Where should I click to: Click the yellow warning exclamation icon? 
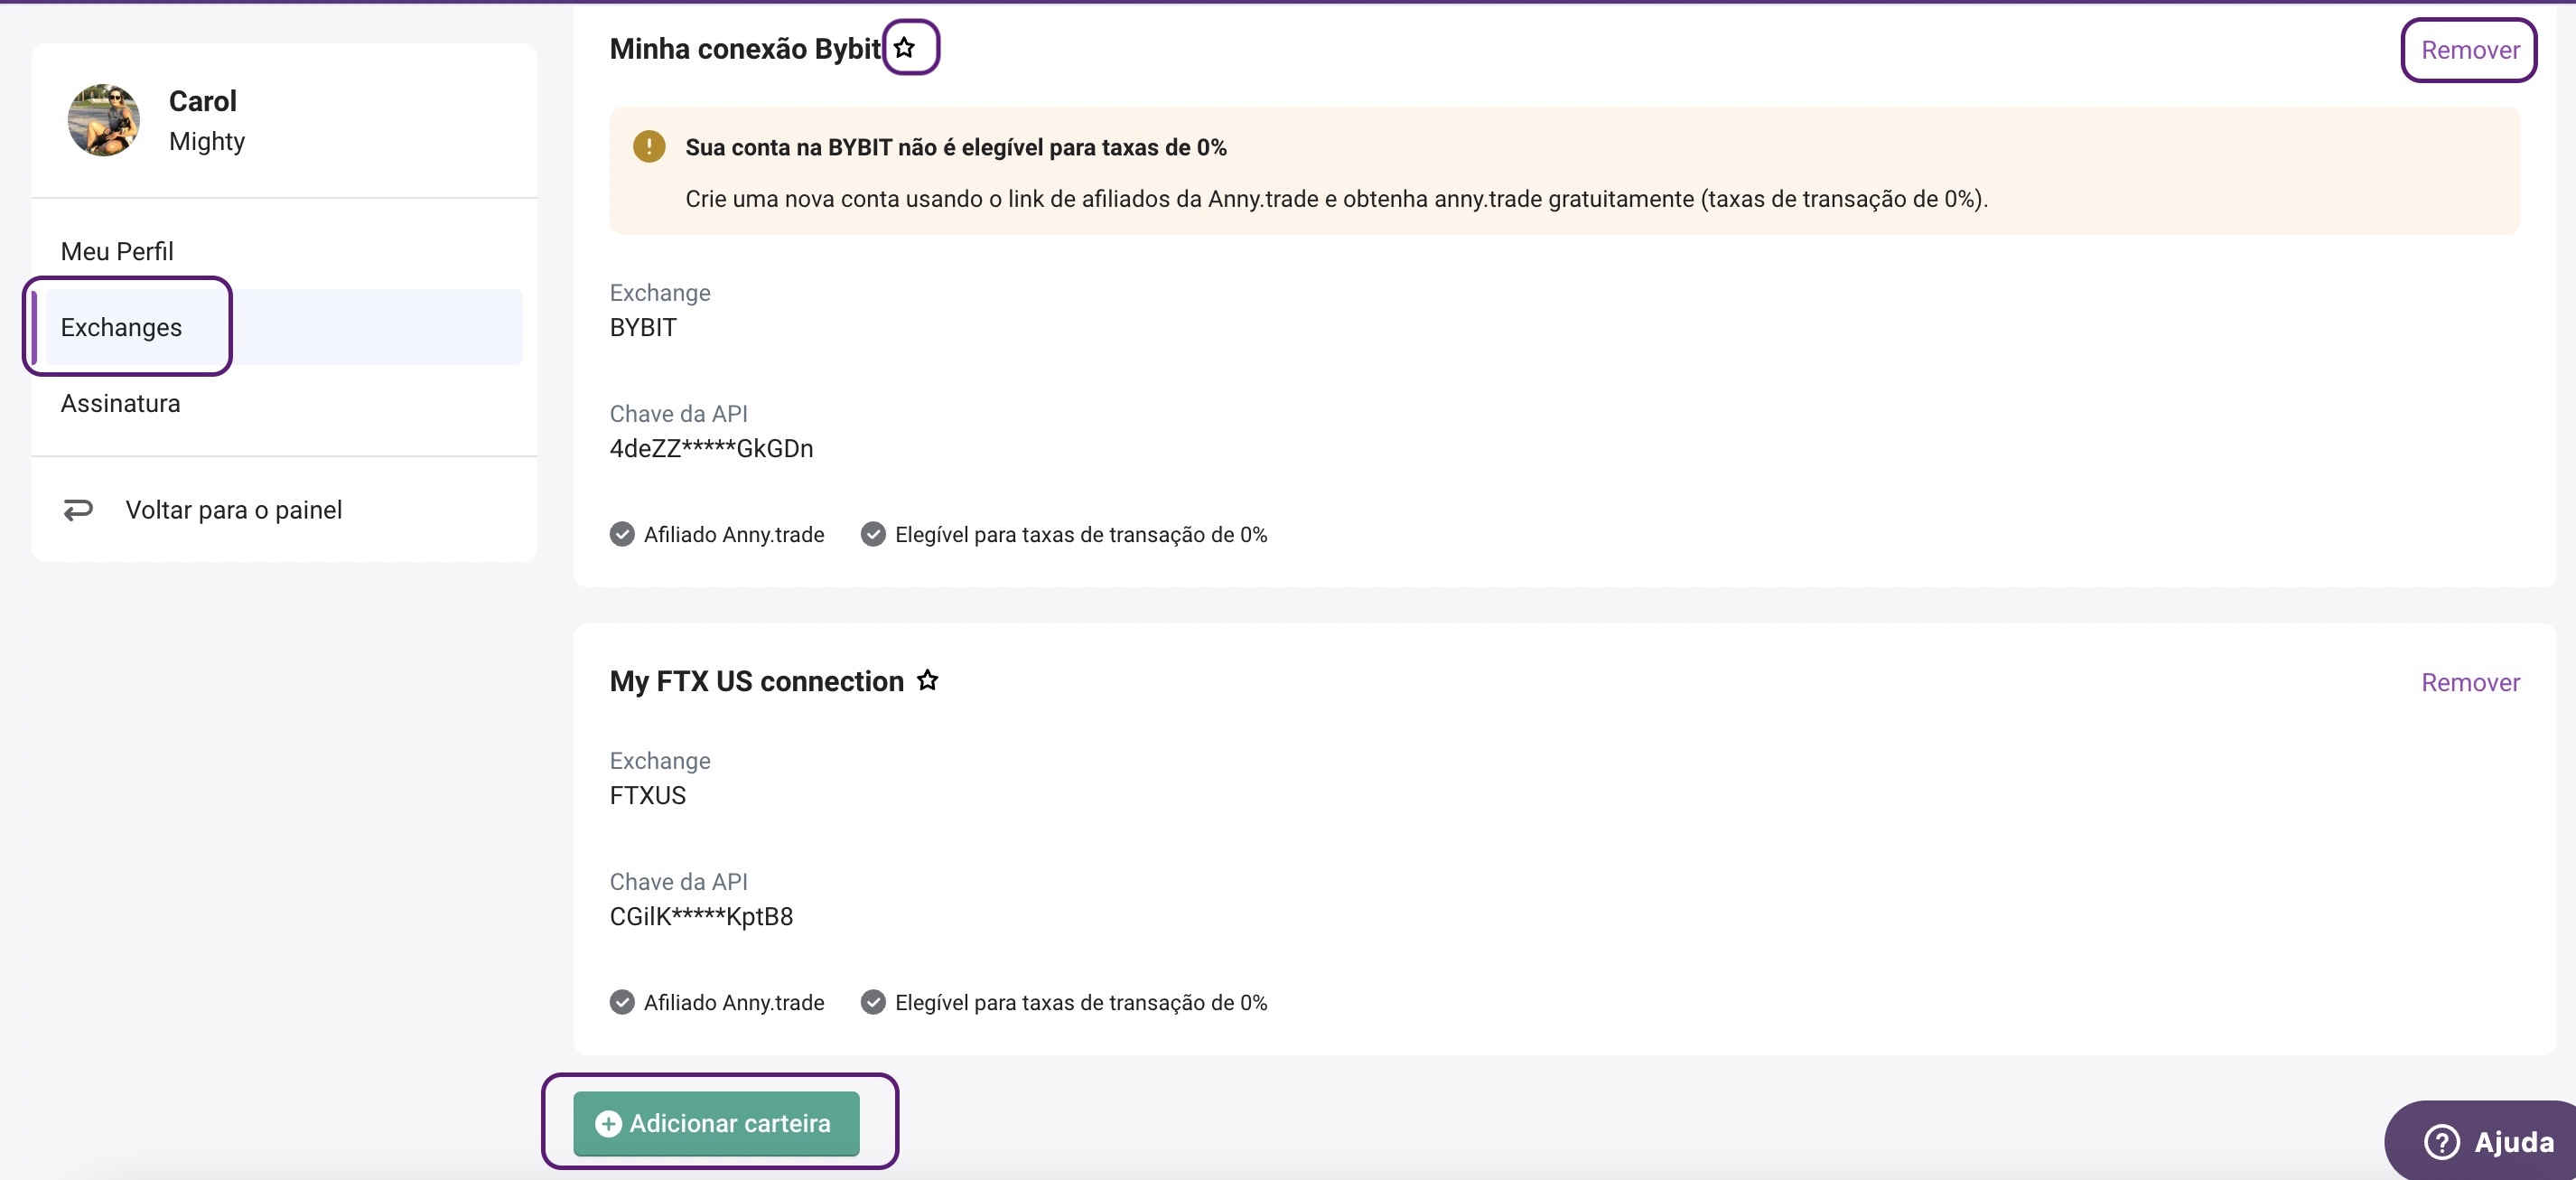coord(649,147)
